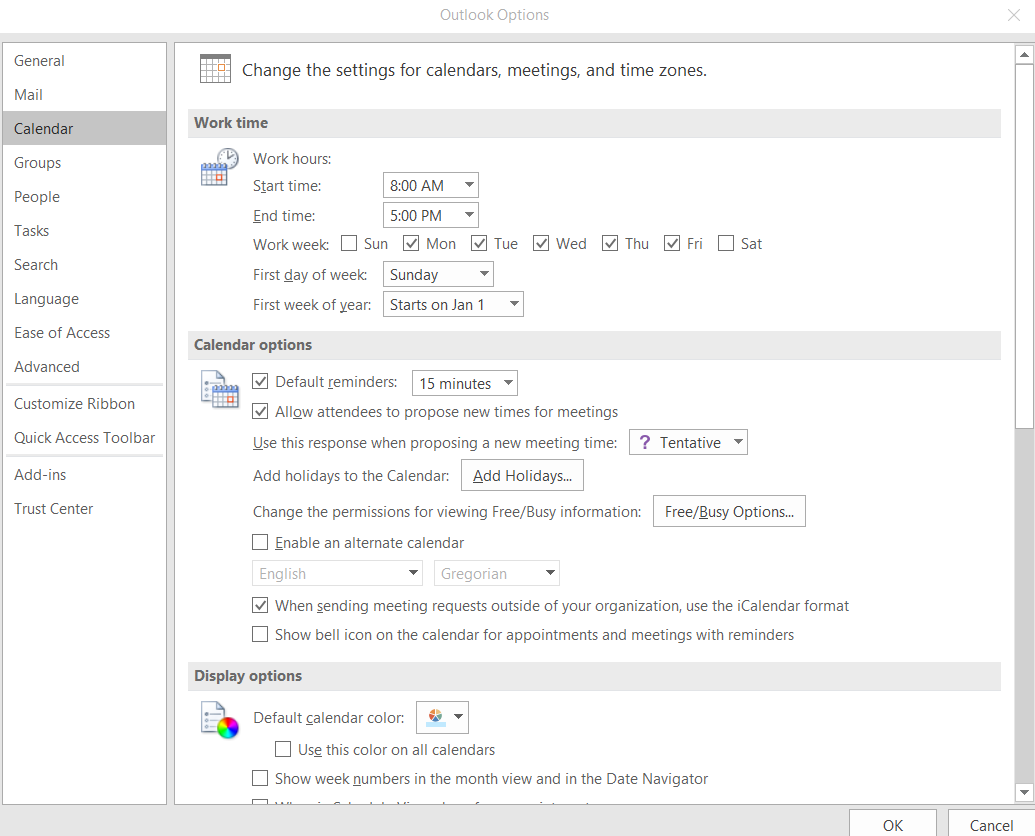Click the Work time clock icon
The height and width of the screenshot is (836, 1035).
coord(219,167)
